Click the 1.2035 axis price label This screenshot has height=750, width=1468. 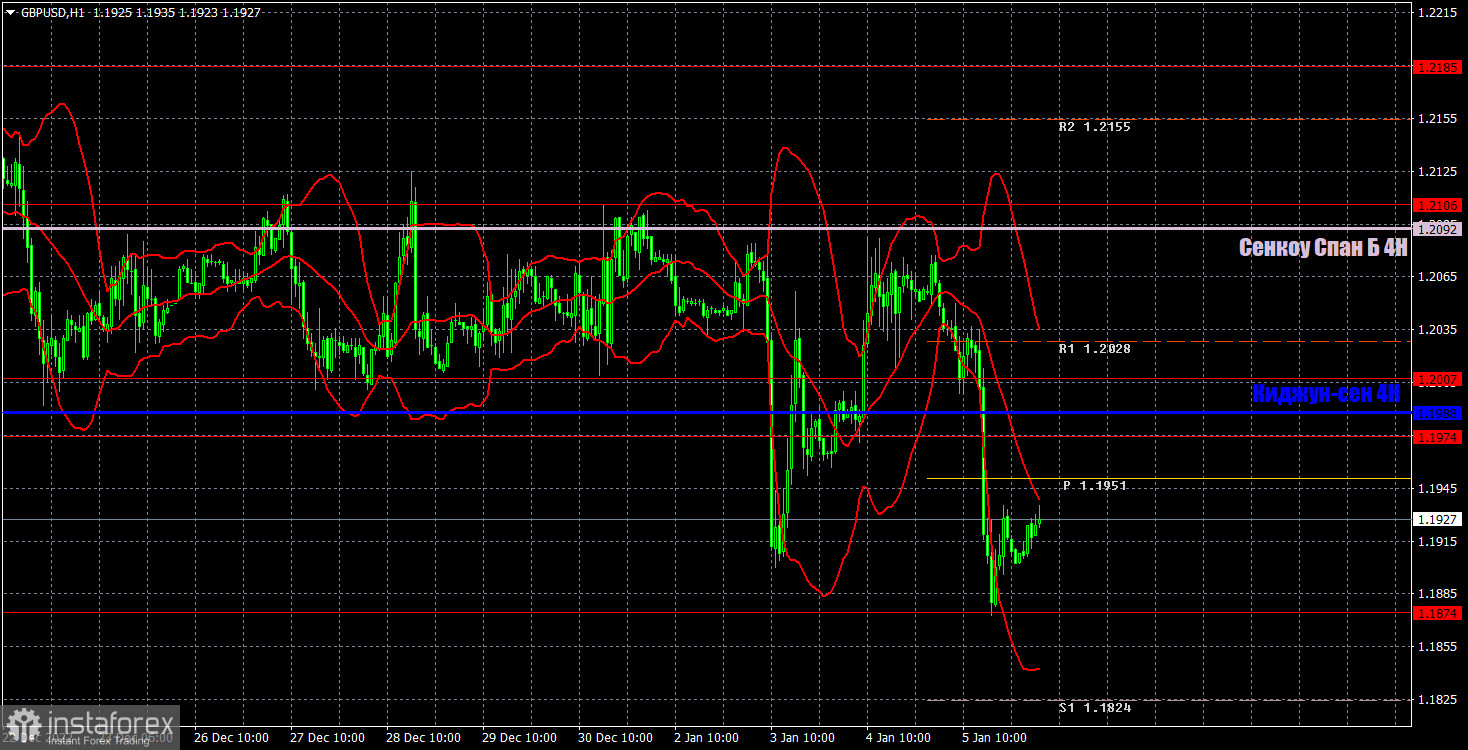1437,329
